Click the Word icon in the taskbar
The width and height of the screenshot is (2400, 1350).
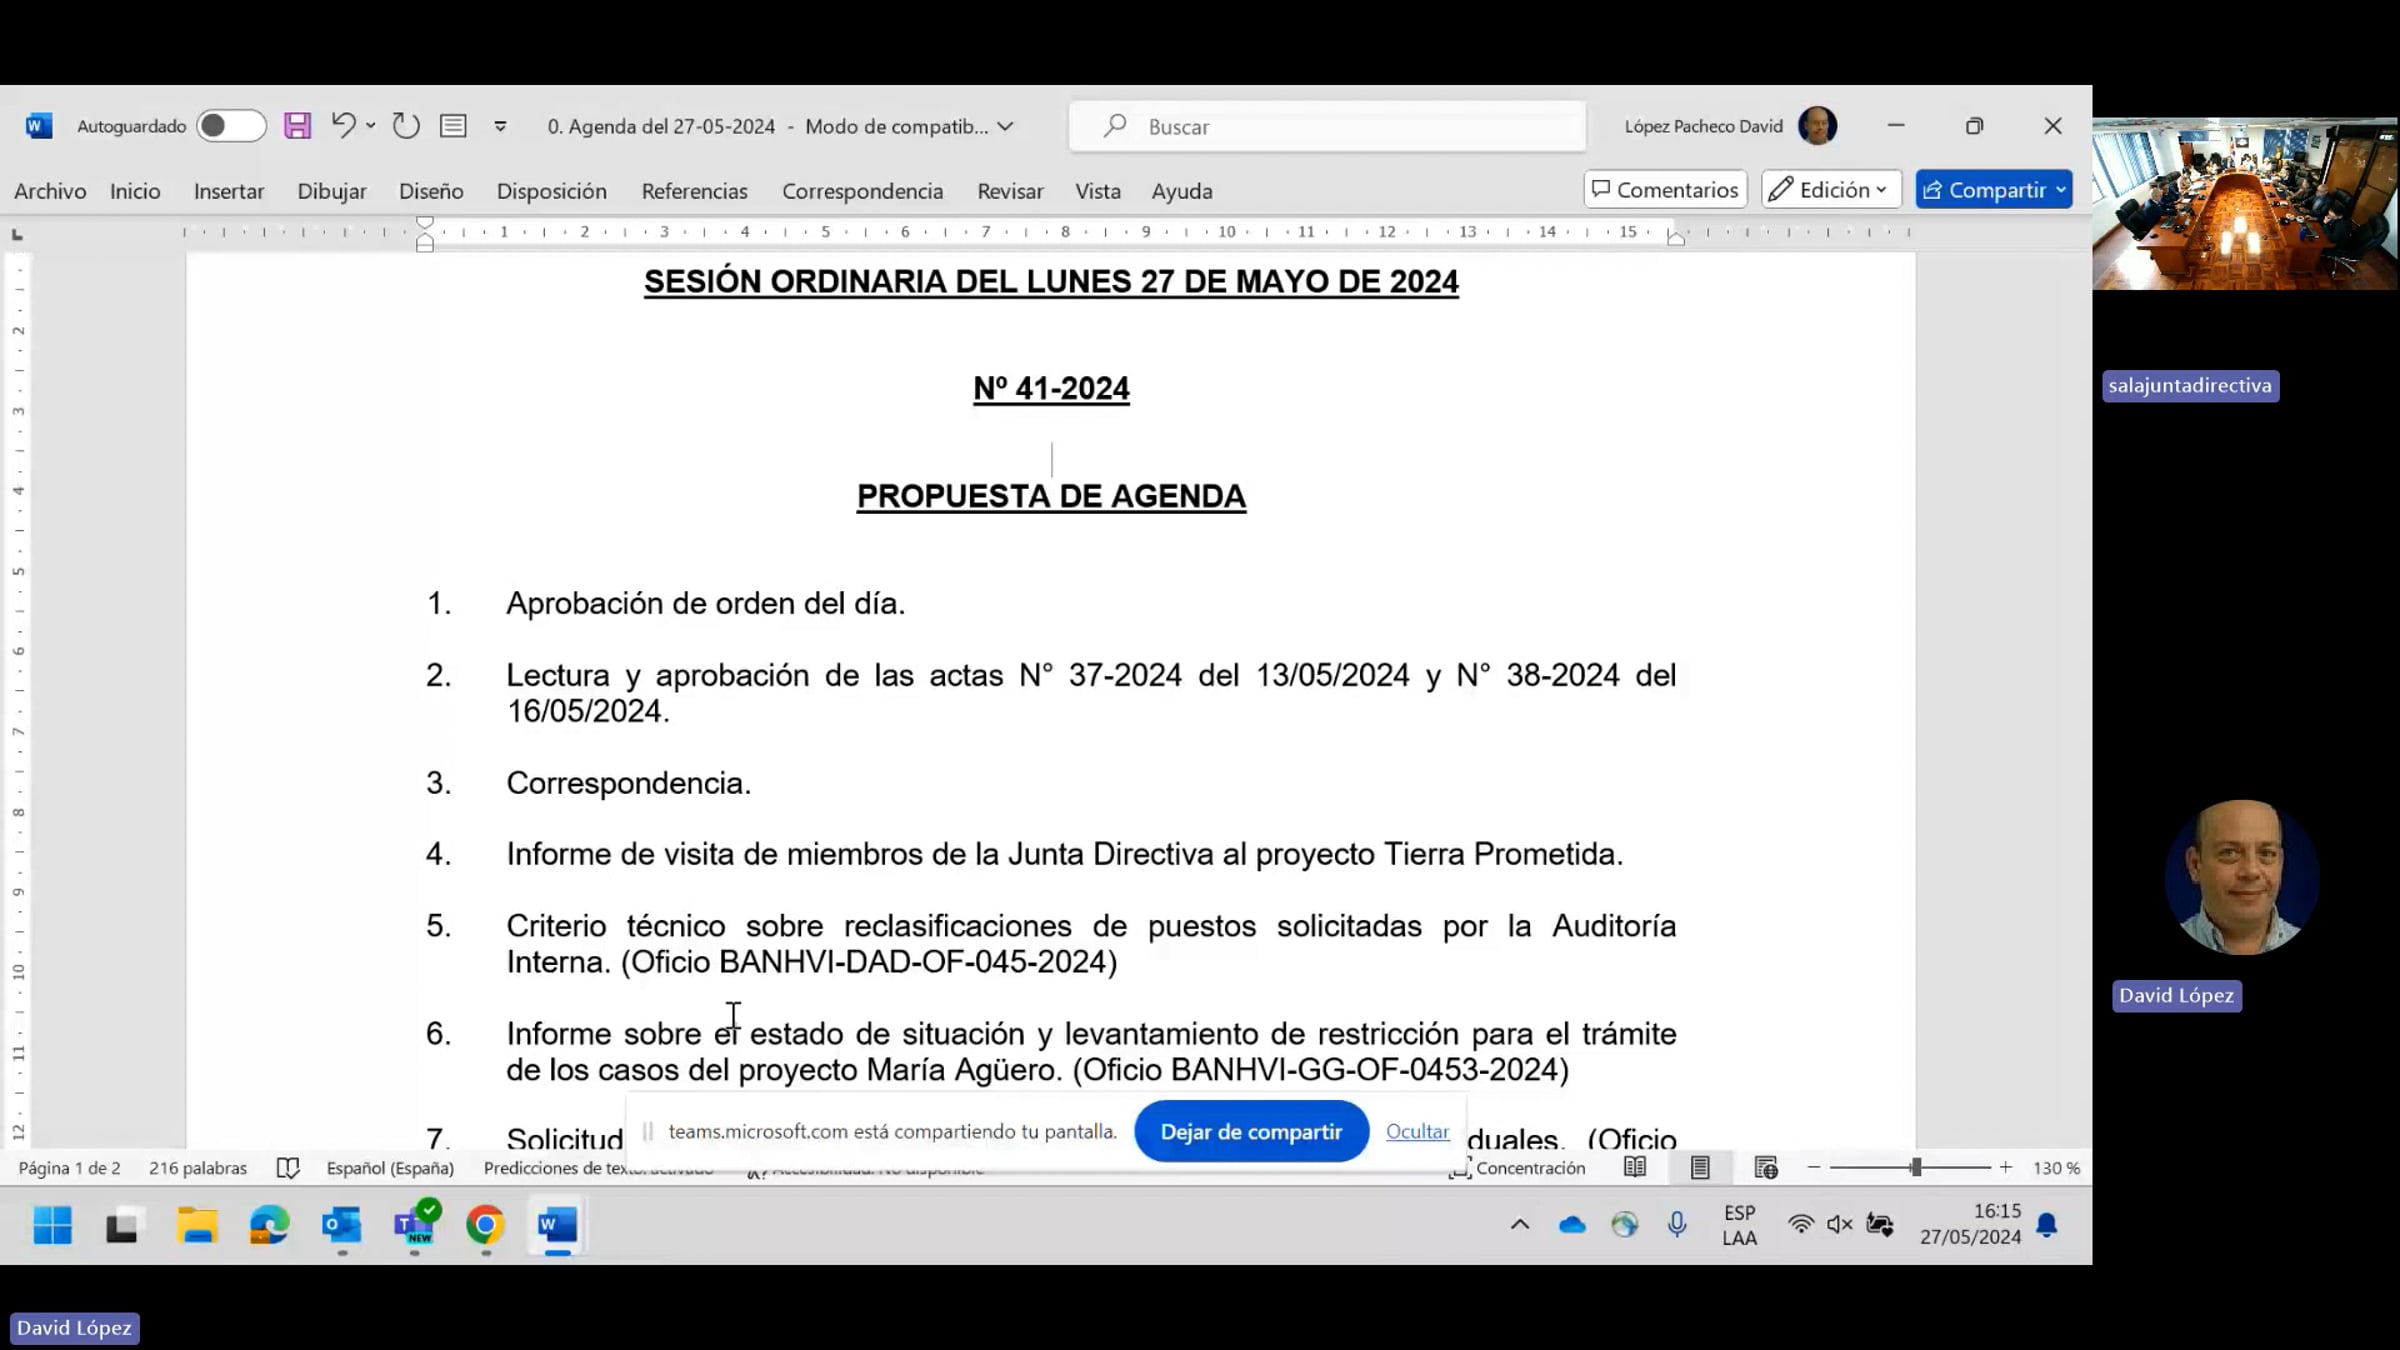coord(558,1225)
